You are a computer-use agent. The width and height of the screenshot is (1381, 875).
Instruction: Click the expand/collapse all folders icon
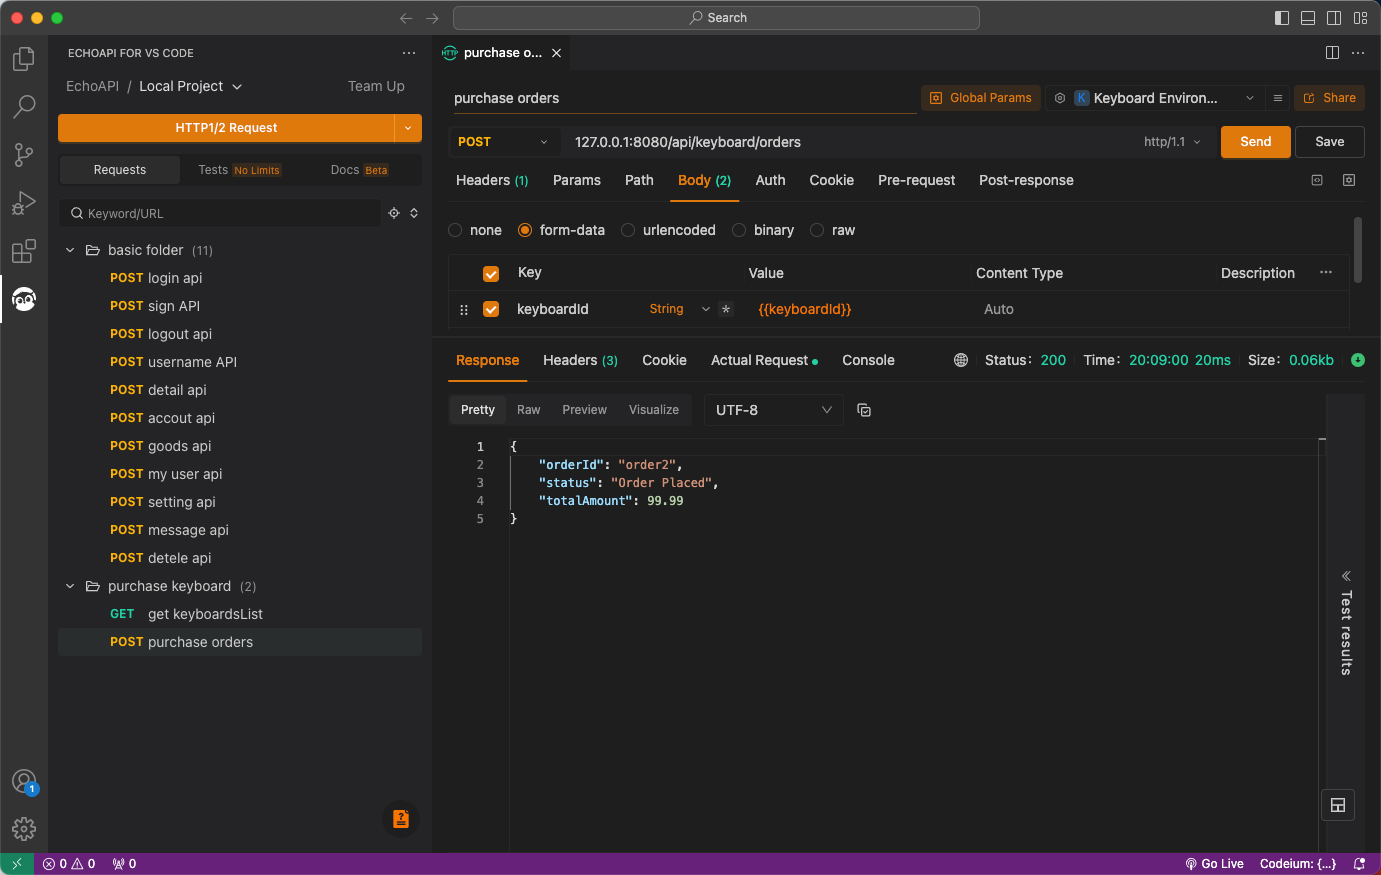pyautogui.click(x=414, y=213)
